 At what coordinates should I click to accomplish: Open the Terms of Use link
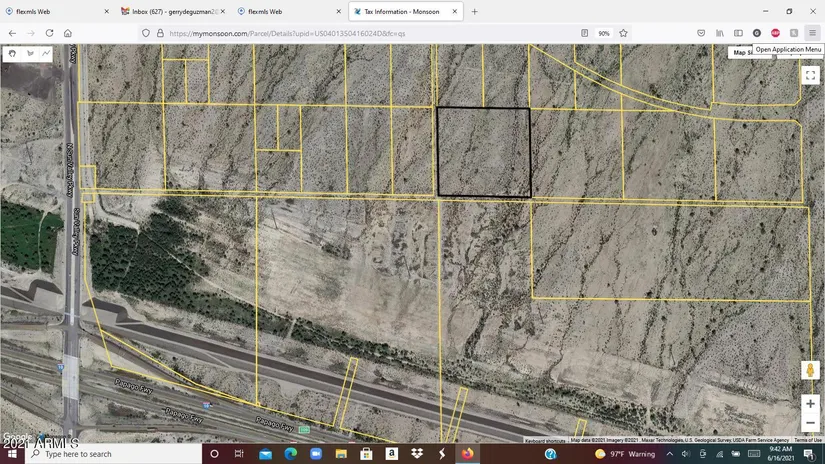[x=808, y=440]
